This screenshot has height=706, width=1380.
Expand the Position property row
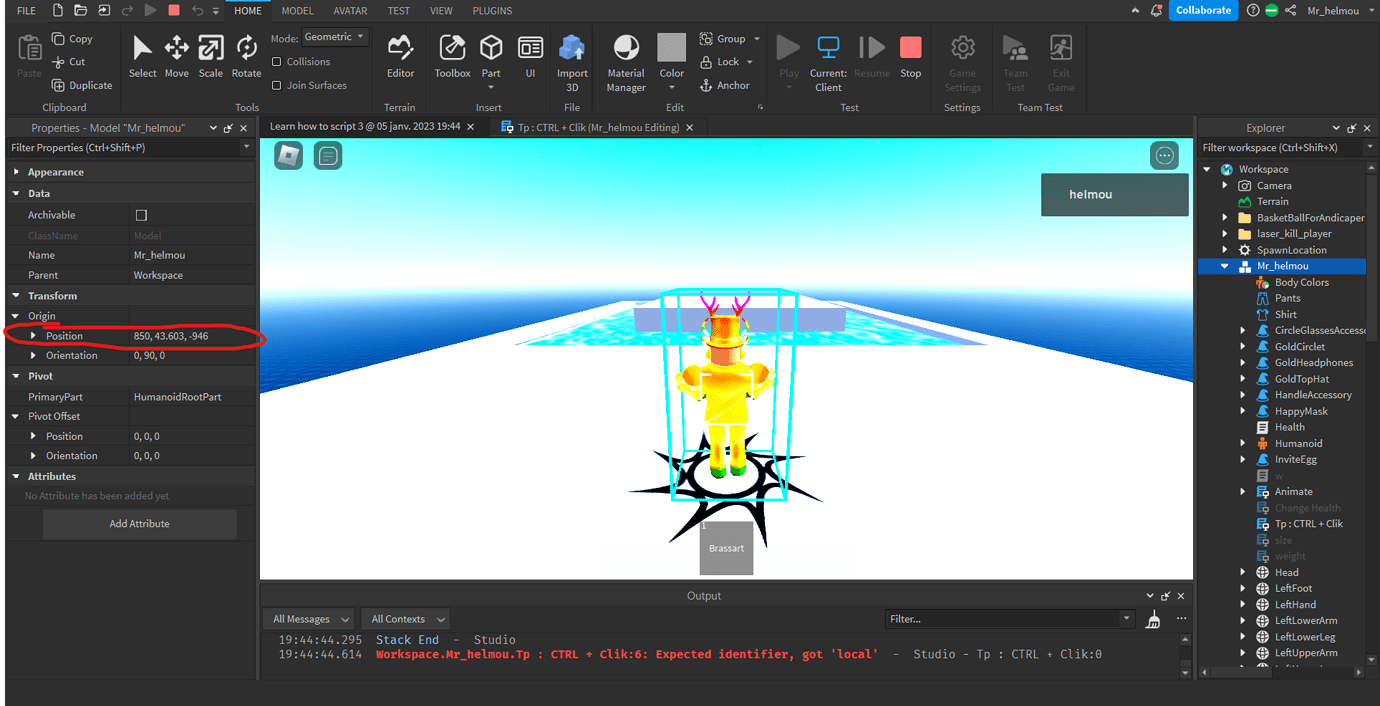(34, 336)
